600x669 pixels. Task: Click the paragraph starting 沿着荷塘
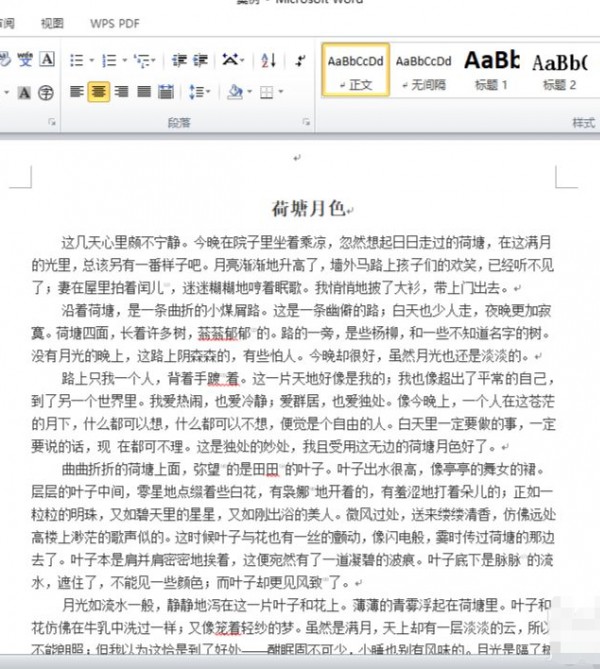(293, 333)
